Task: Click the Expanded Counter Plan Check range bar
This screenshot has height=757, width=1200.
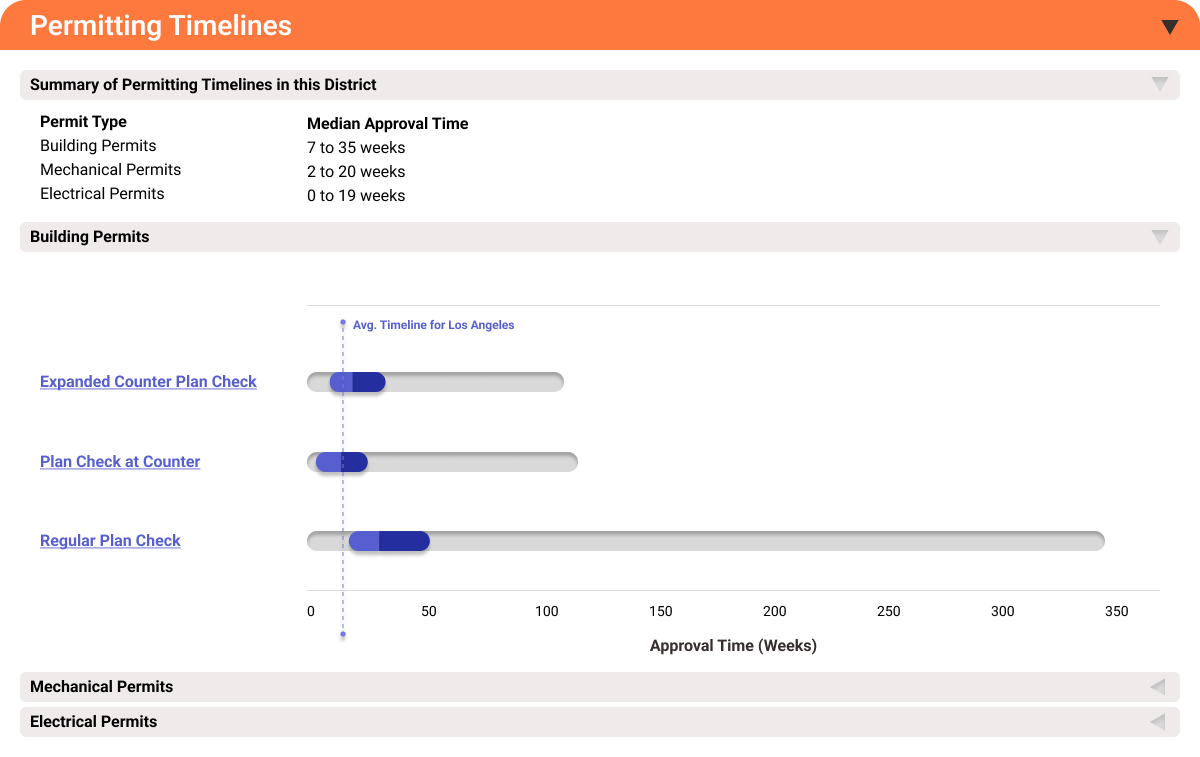Action: pos(435,382)
